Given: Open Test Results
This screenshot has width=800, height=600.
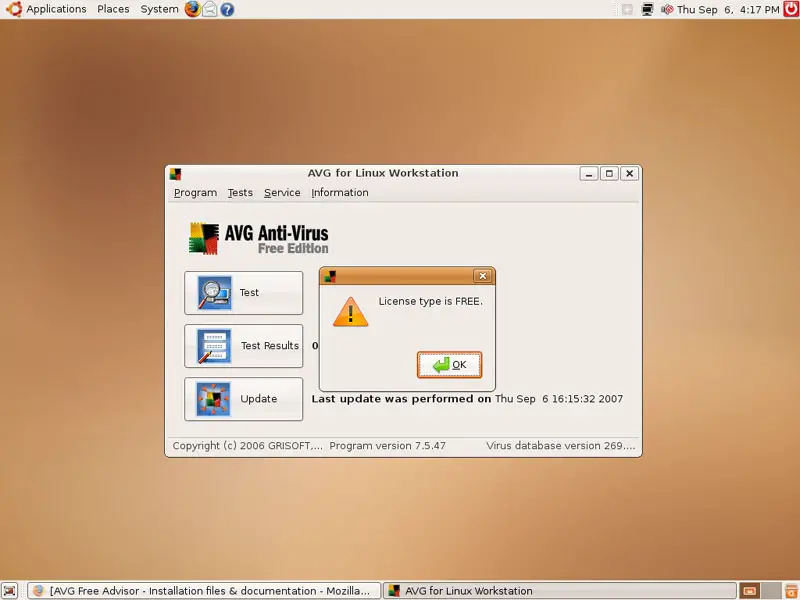Looking at the screenshot, I should click(243, 346).
